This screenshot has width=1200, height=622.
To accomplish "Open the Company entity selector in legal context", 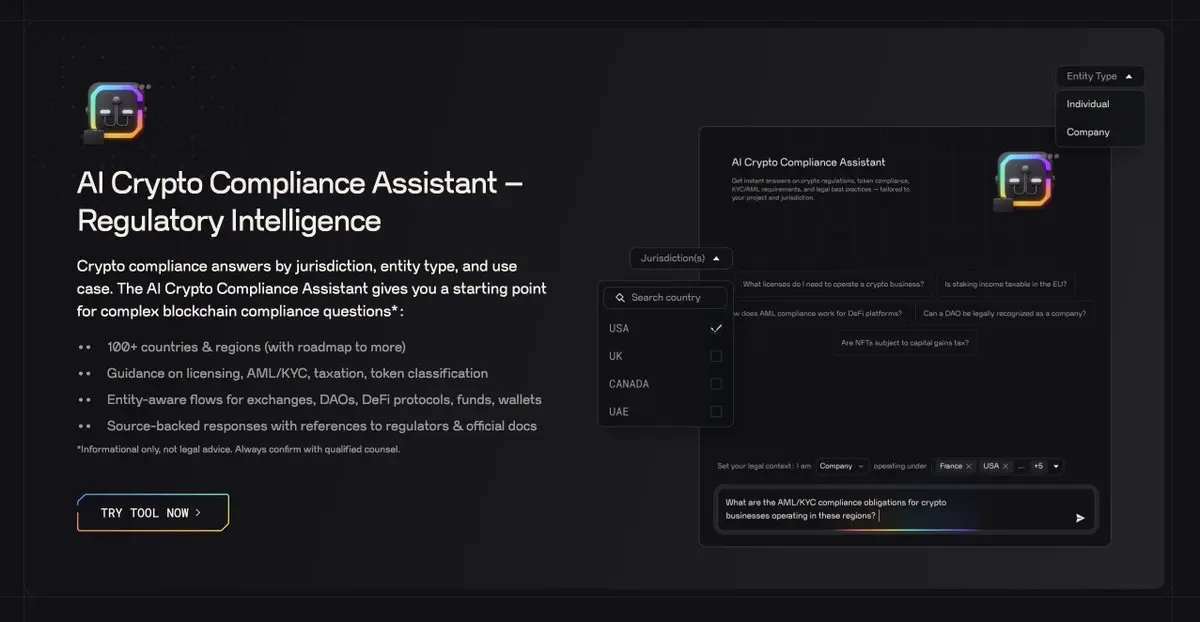I will point(841,466).
